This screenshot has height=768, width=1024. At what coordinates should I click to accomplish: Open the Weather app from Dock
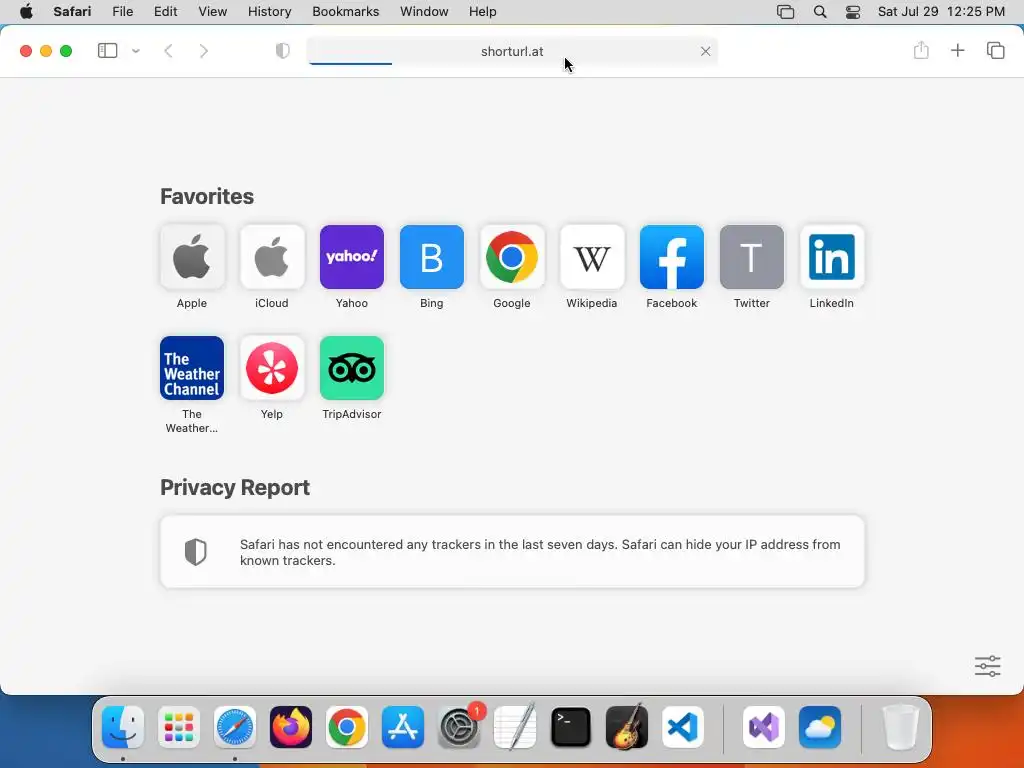tap(820, 727)
